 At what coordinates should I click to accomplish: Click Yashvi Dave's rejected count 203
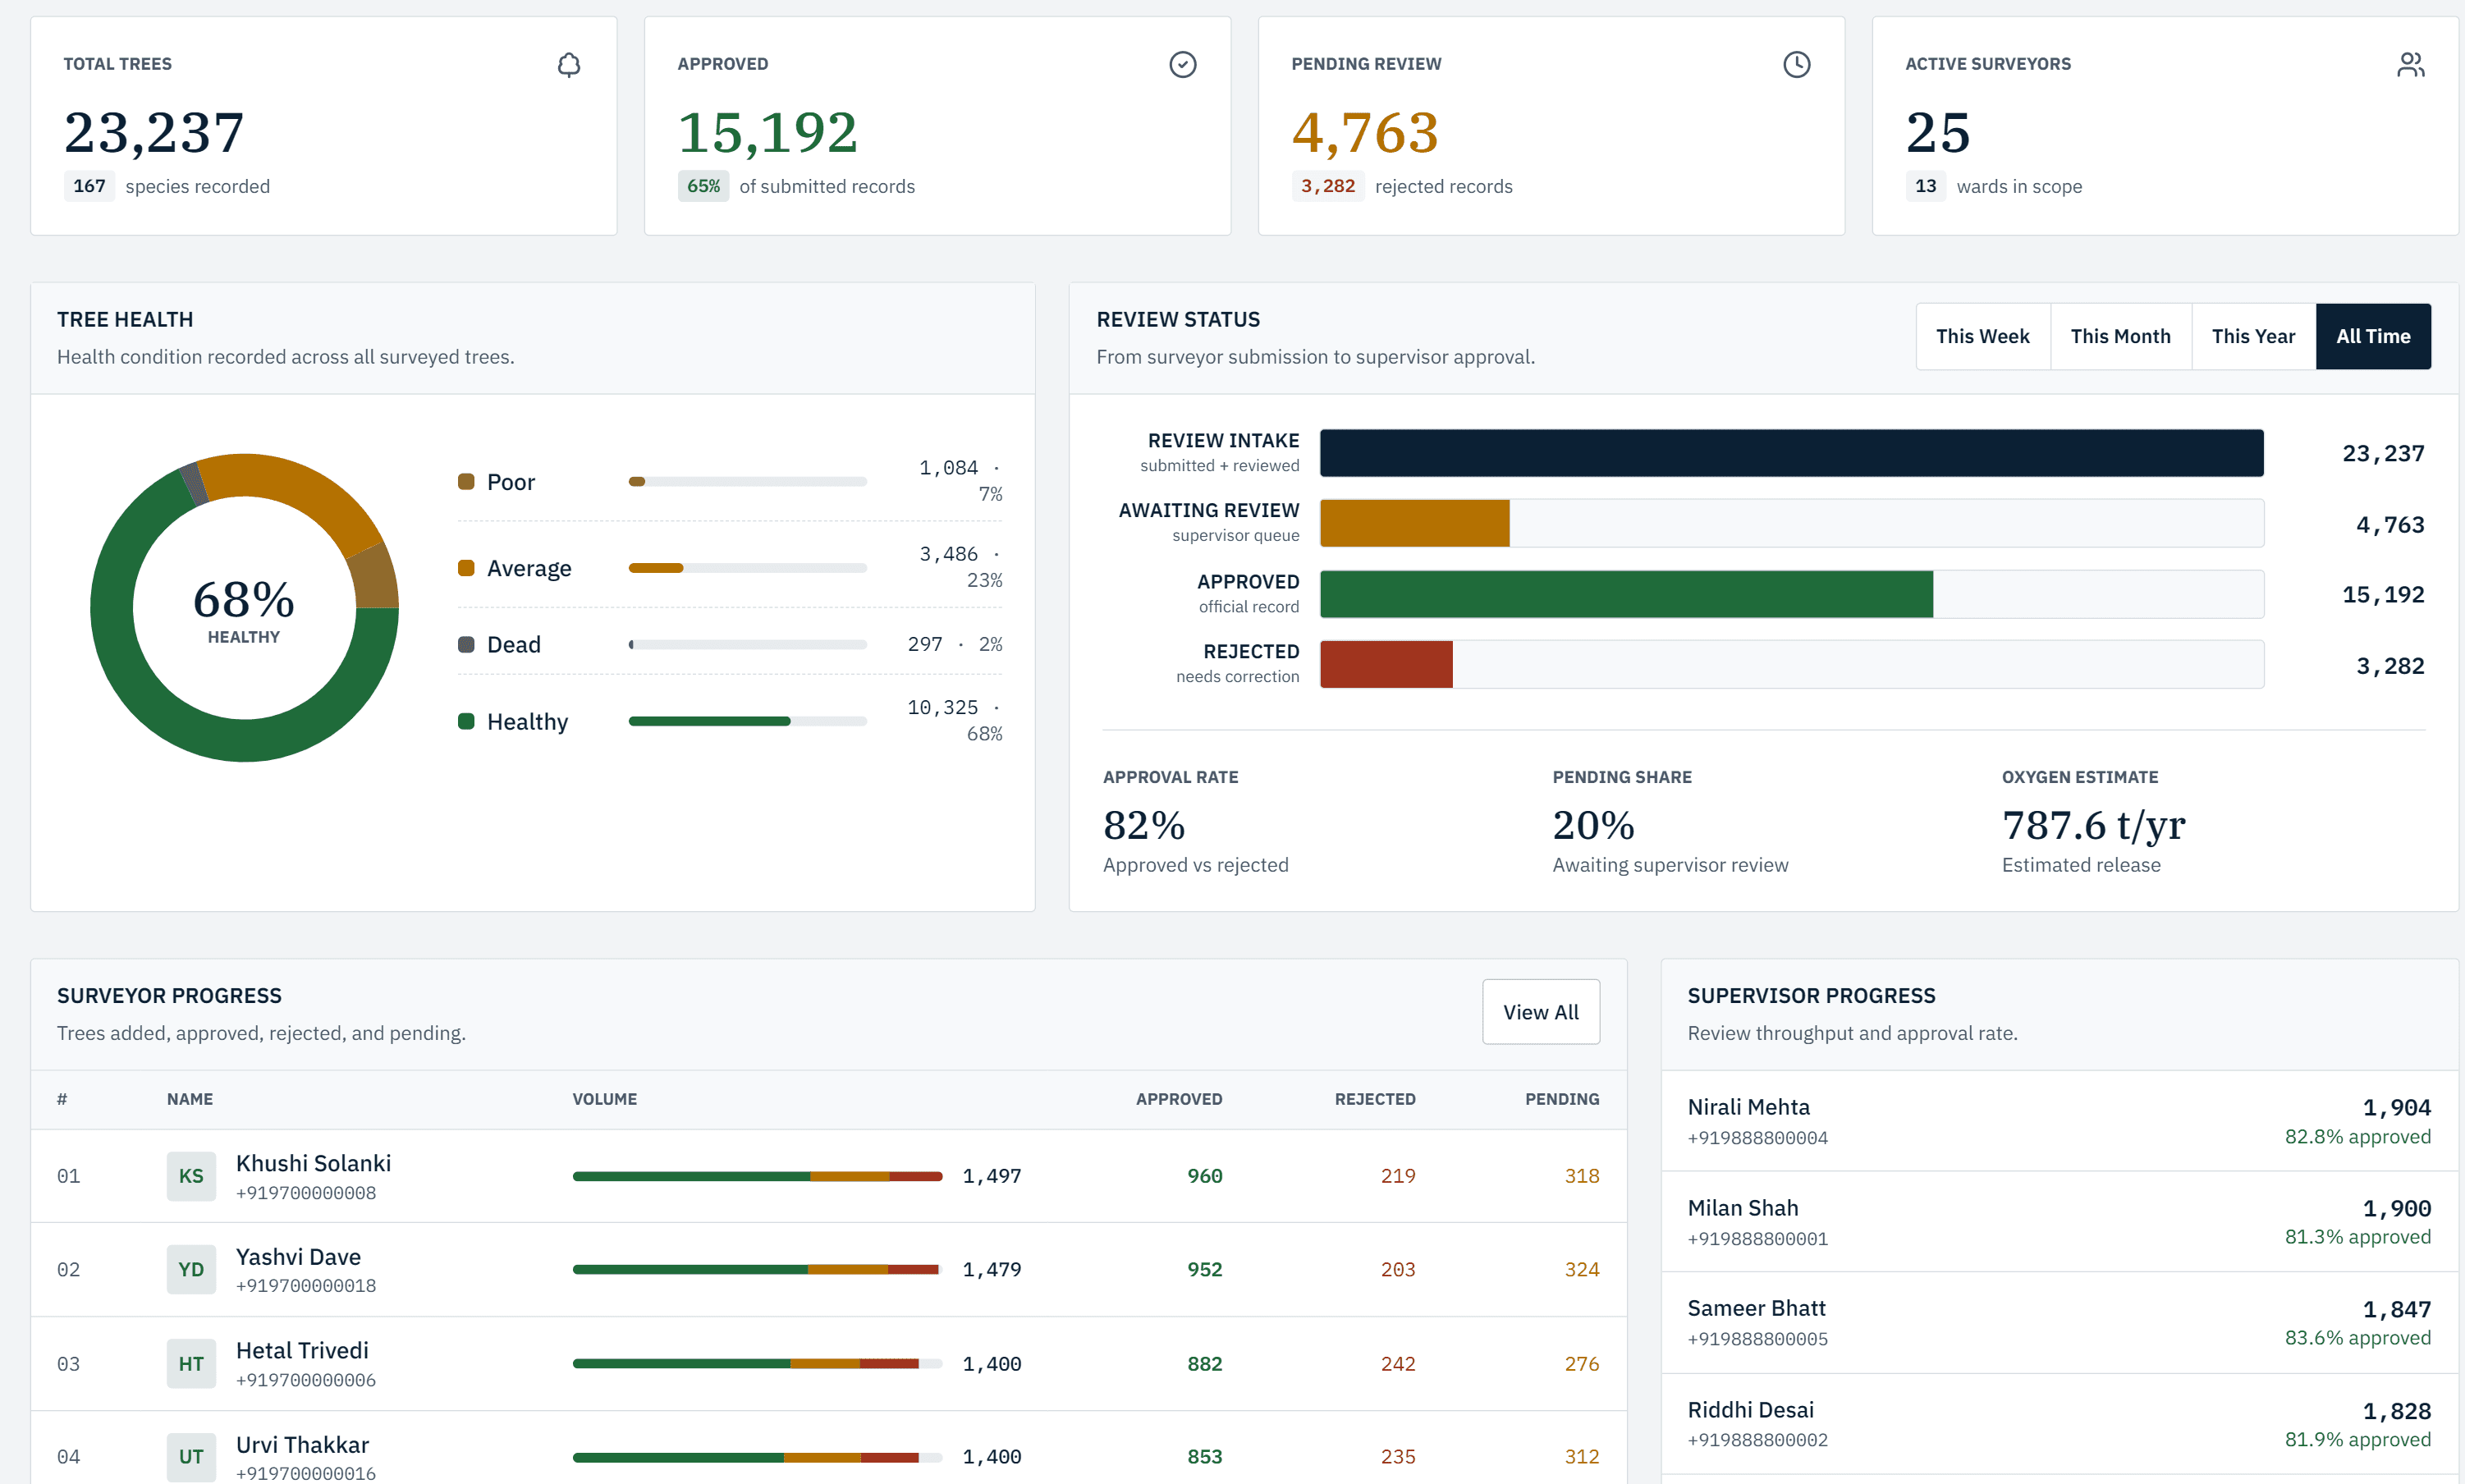[x=1398, y=1270]
